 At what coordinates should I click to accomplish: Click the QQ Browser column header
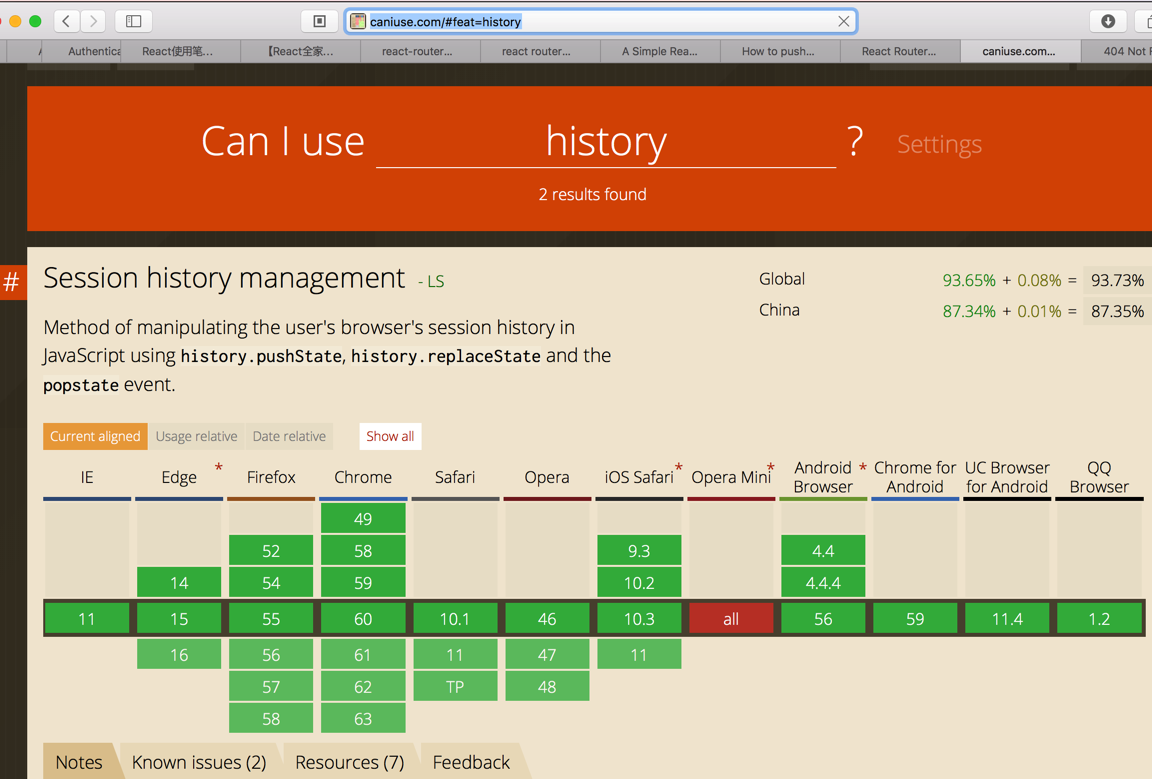tap(1099, 478)
